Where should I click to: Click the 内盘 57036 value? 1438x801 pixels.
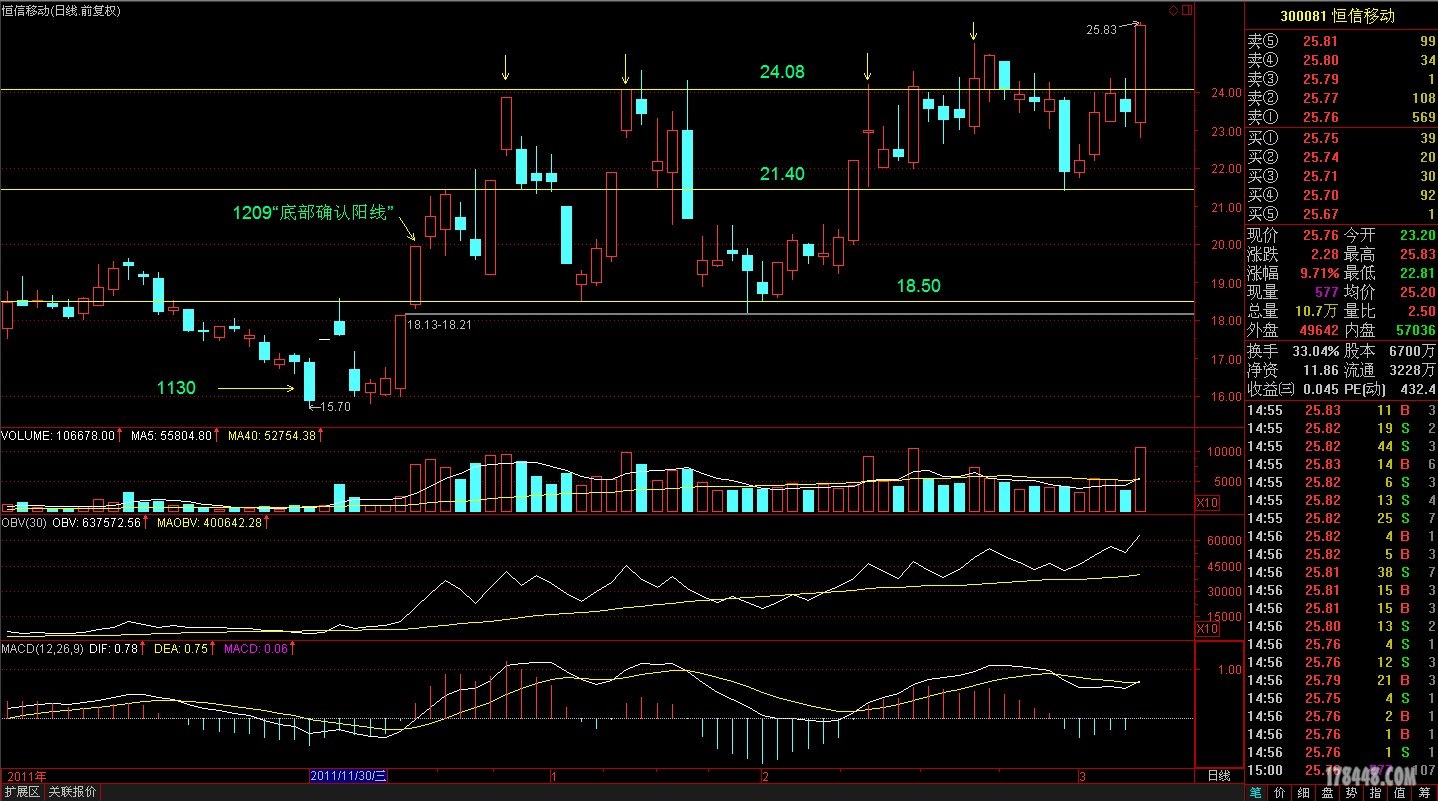[1415, 330]
